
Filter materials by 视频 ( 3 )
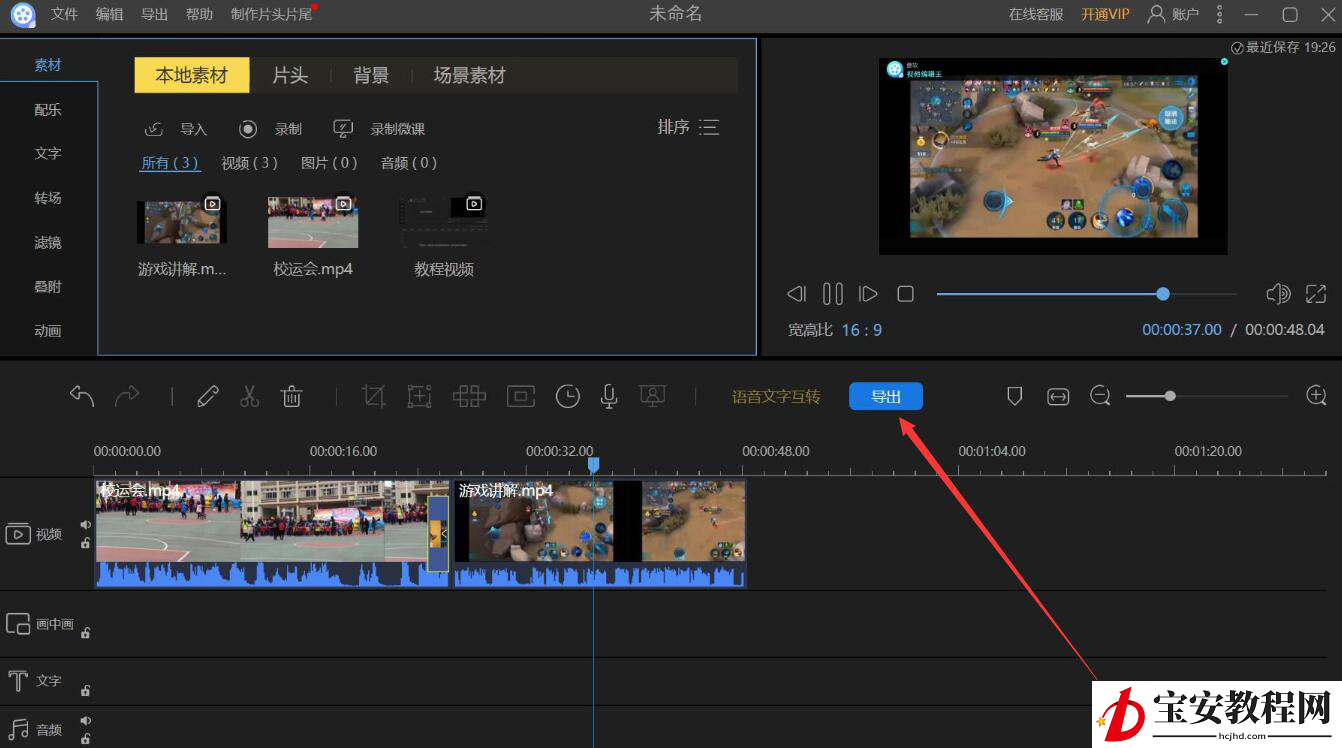pyautogui.click(x=249, y=162)
